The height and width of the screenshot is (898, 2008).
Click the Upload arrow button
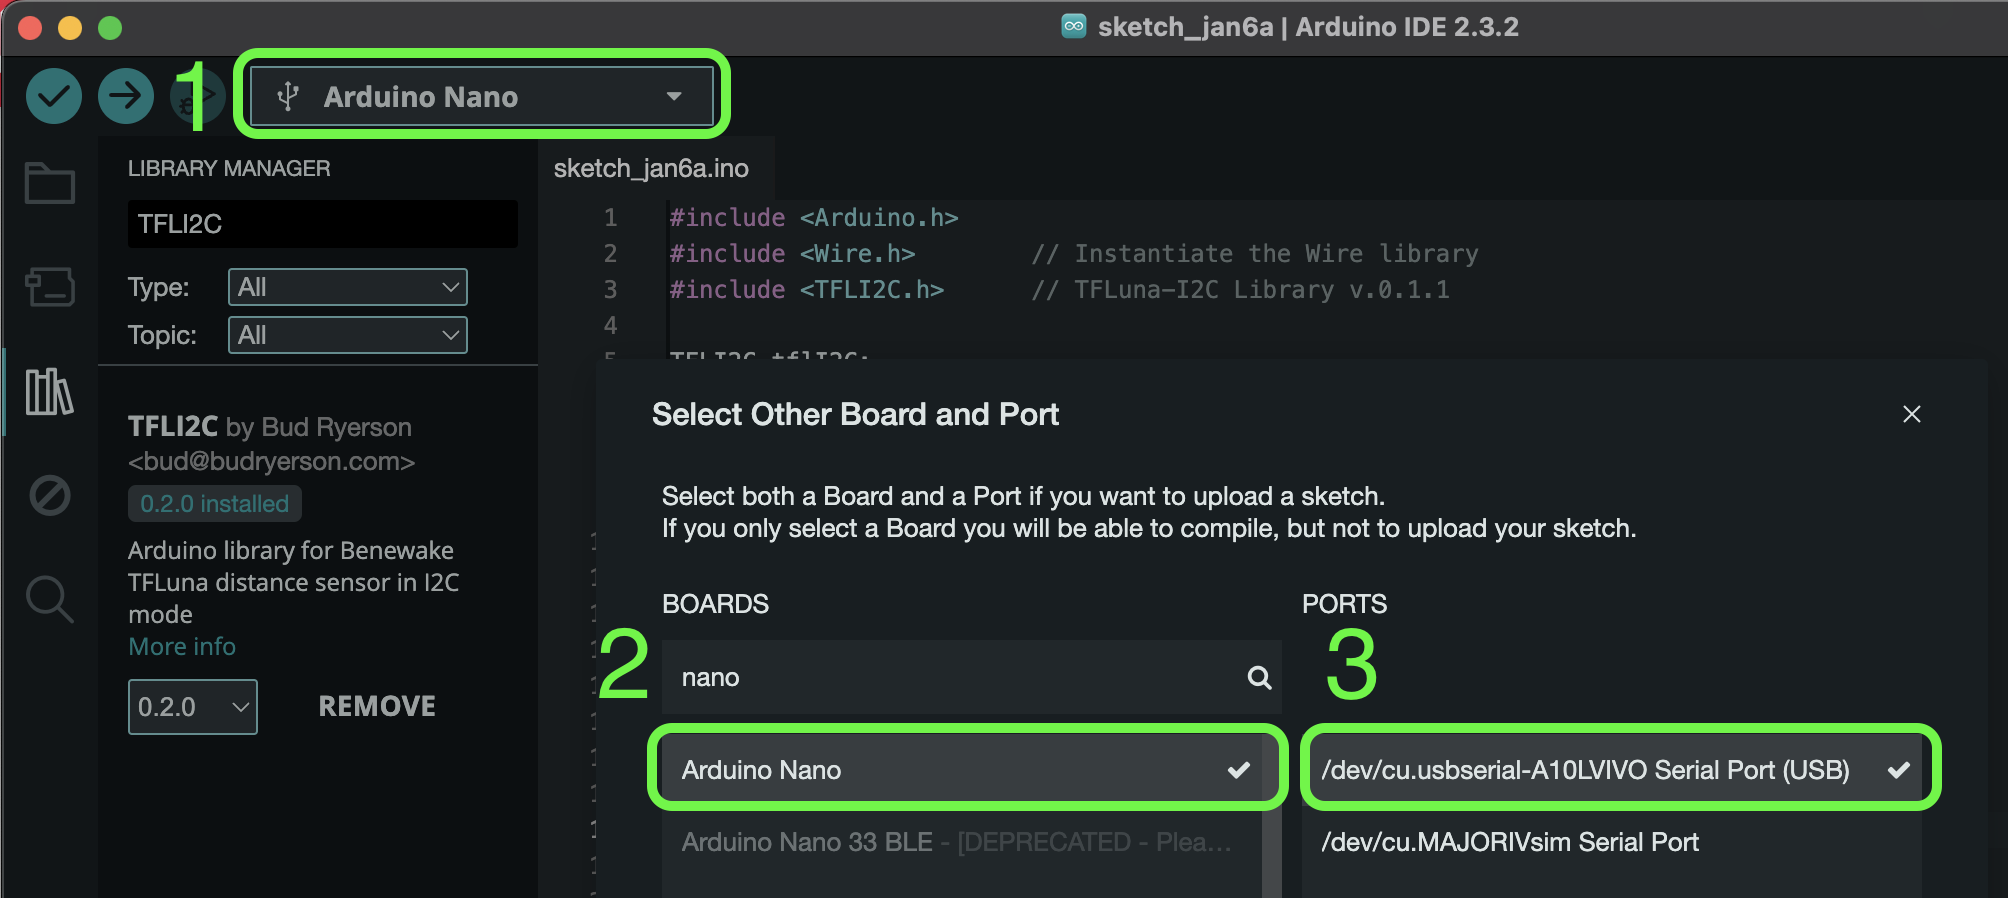click(126, 96)
